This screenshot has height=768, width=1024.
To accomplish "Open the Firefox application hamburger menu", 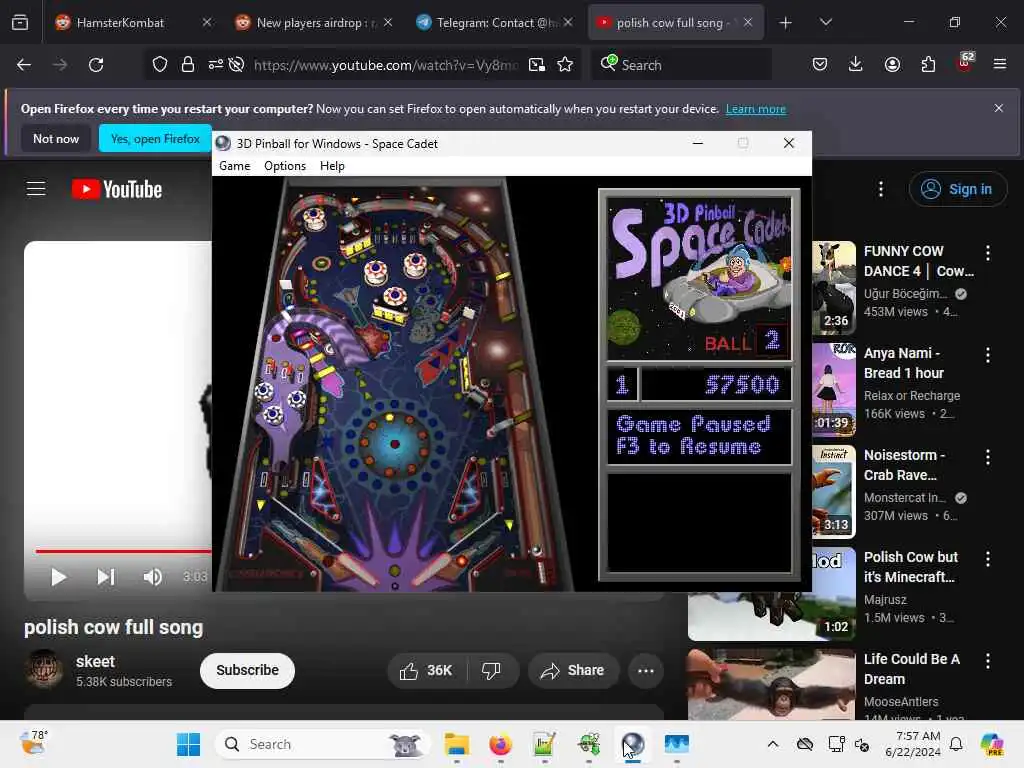I will (1000, 64).
